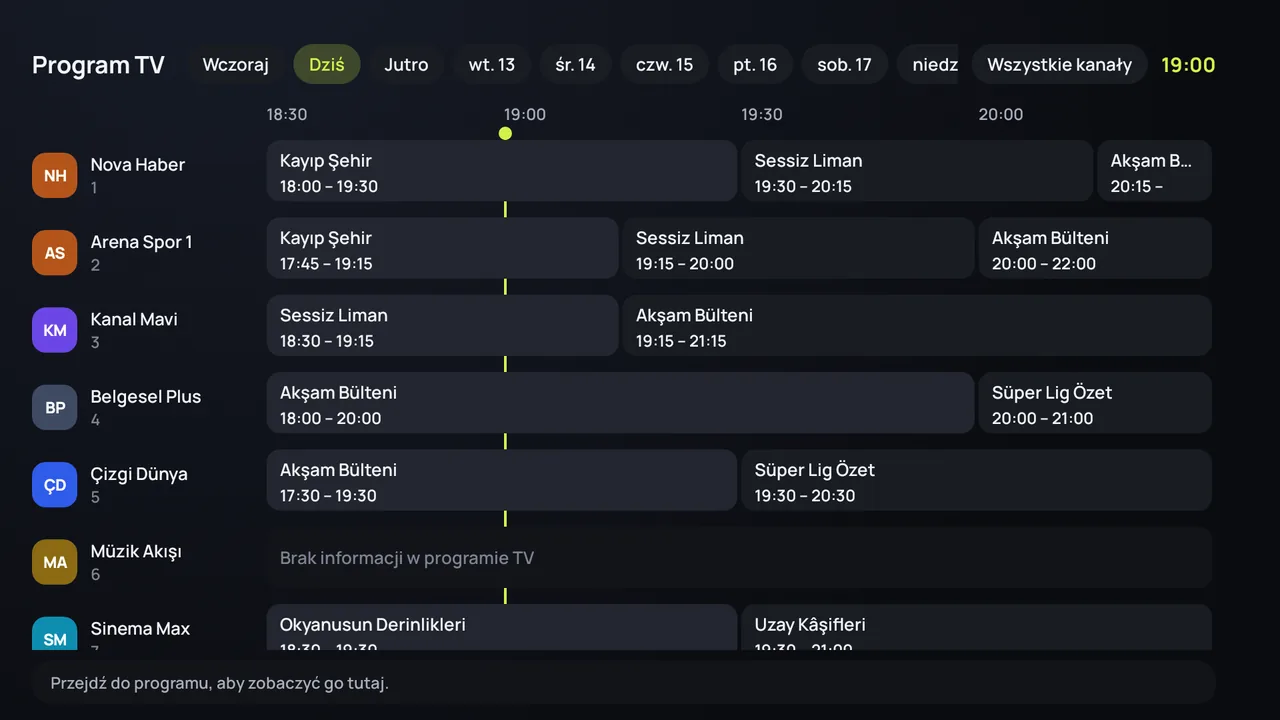Select Sessiz Liman 19:15 – 20:00 program
The width and height of the screenshot is (1280, 720).
pos(799,249)
